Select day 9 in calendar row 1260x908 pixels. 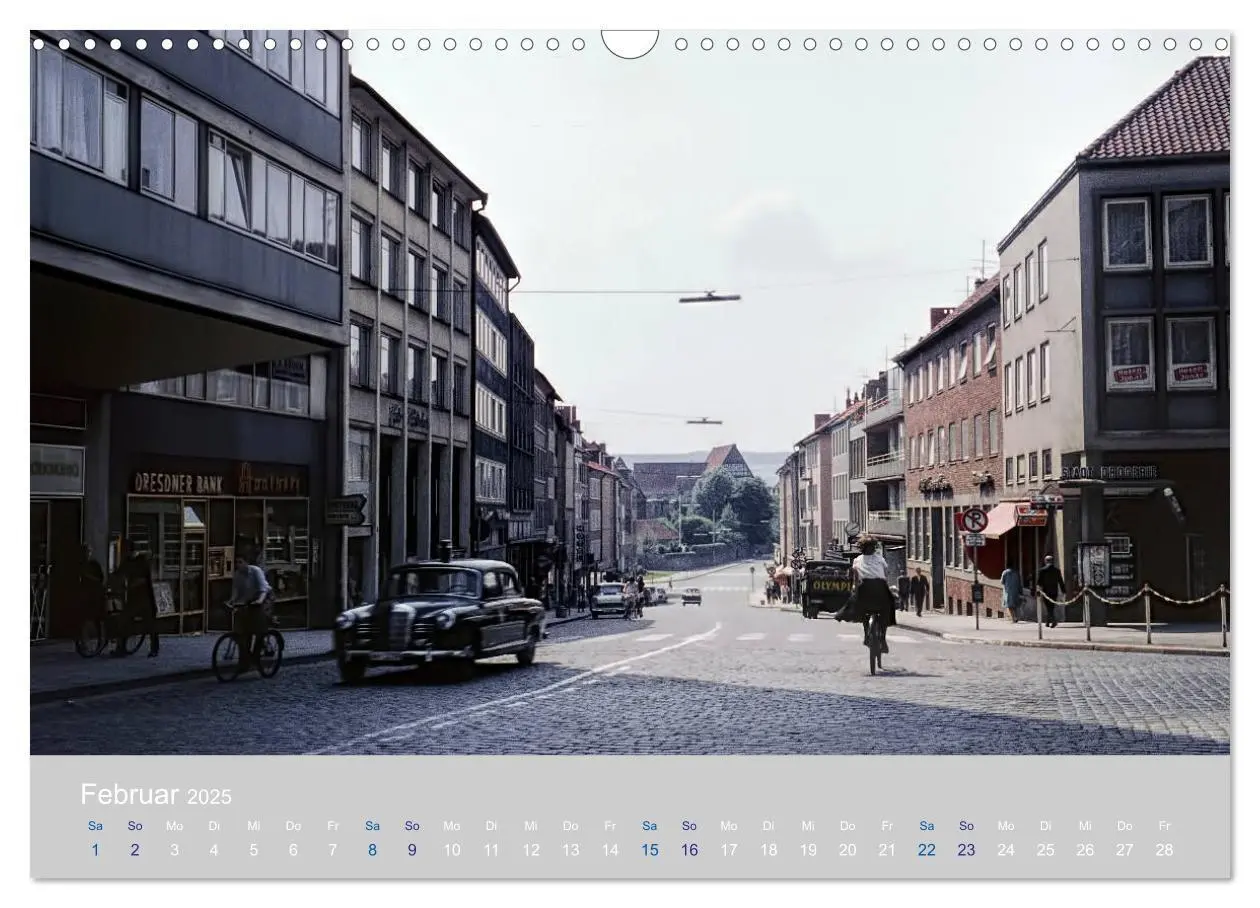[412, 850]
